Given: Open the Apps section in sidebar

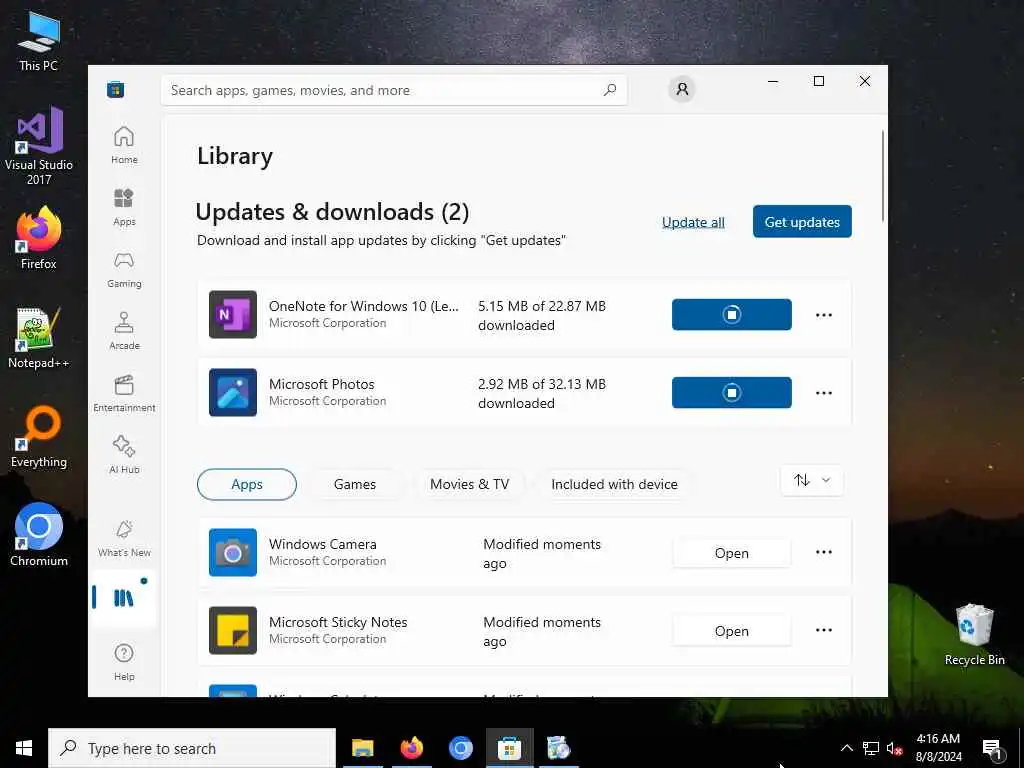Looking at the screenshot, I should tap(124, 207).
